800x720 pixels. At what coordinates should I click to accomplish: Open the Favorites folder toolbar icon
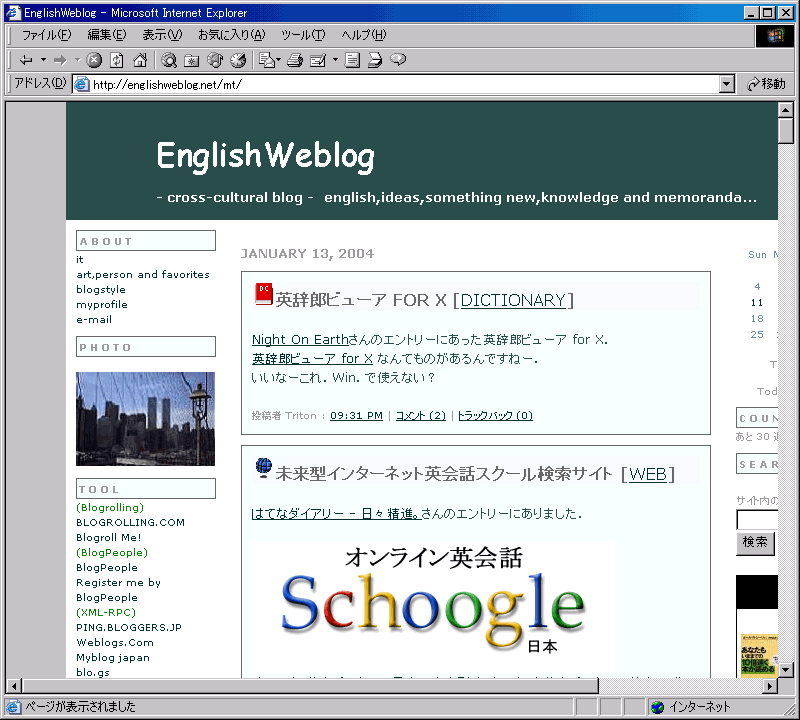[192, 60]
